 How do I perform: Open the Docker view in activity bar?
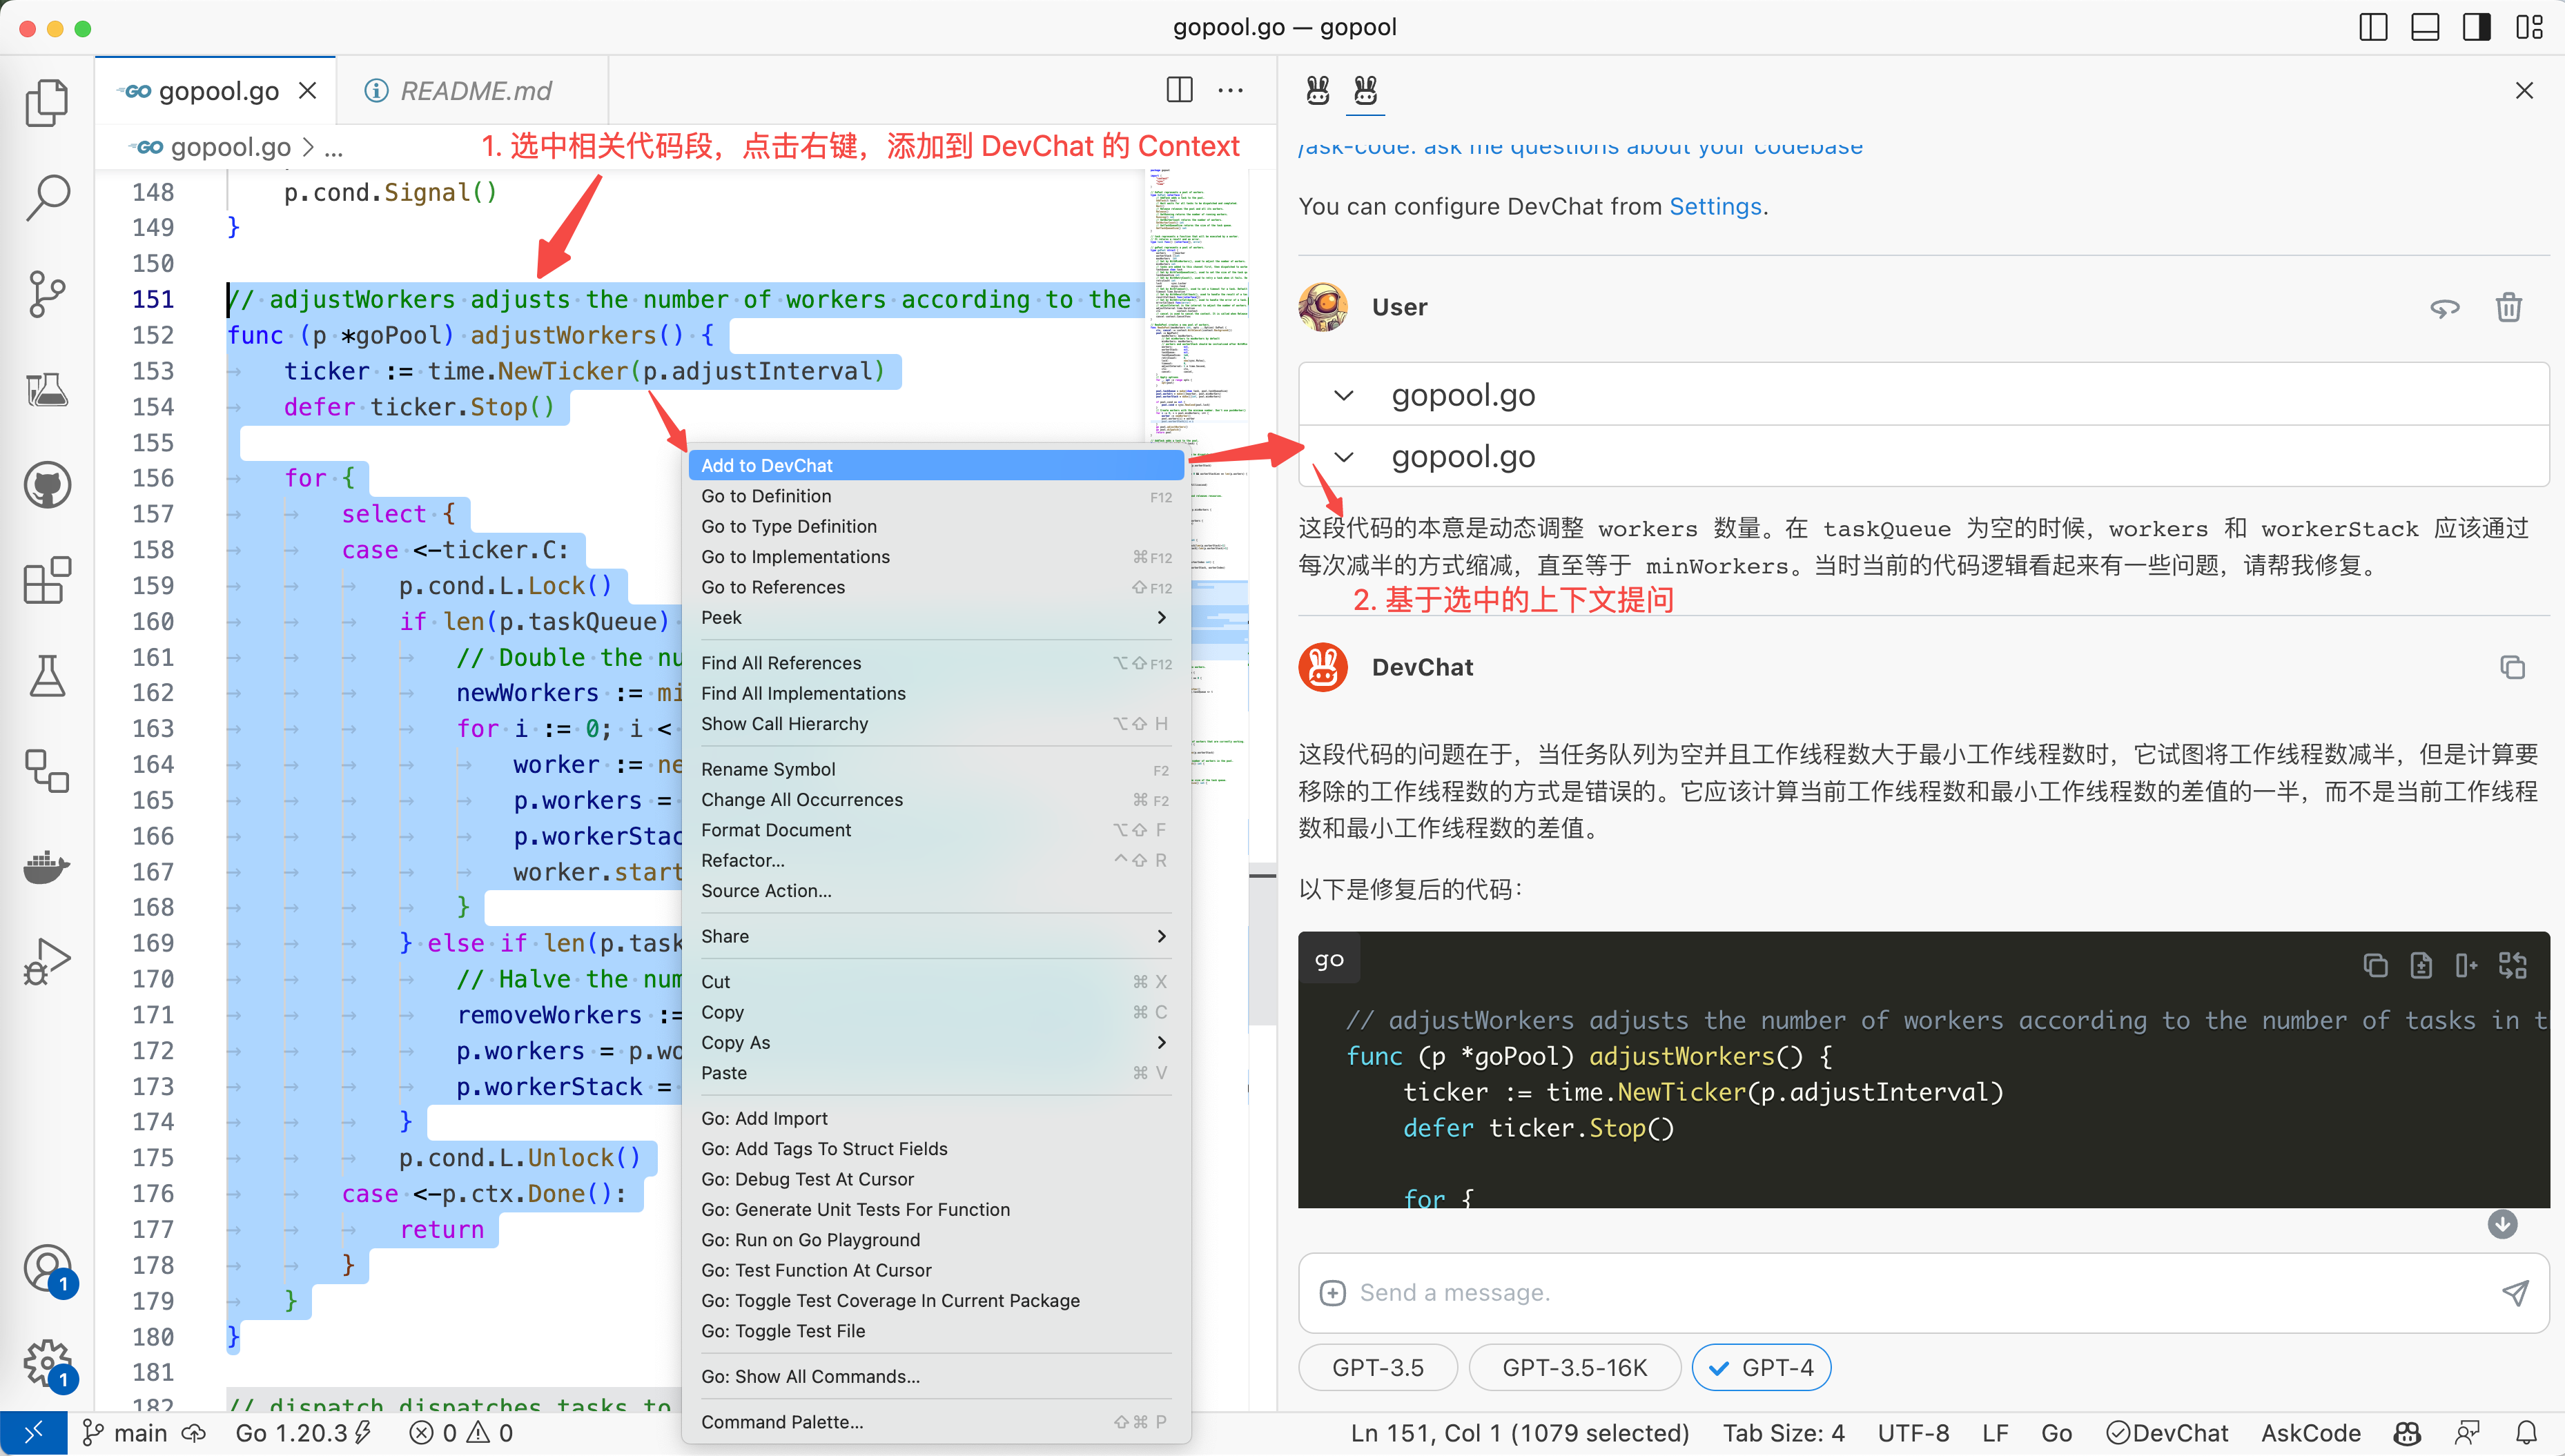tap(47, 866)
